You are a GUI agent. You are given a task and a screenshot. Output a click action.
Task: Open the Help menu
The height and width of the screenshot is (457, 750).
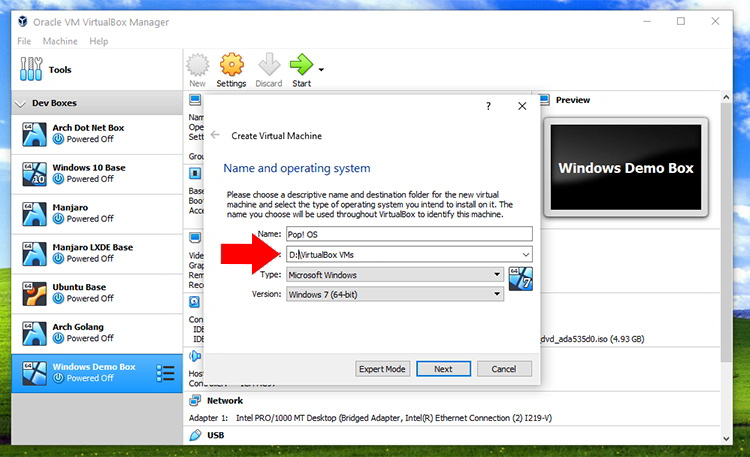(99, 41)
